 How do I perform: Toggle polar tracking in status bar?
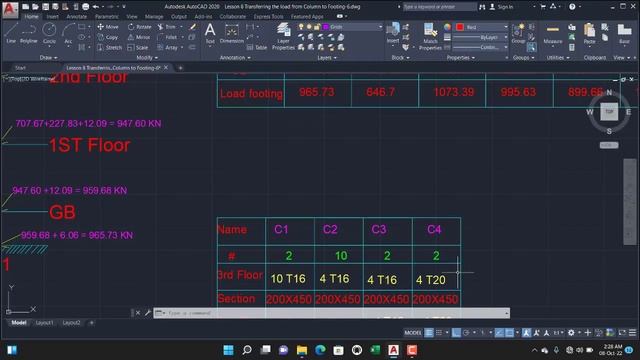[x=466, y=333]
